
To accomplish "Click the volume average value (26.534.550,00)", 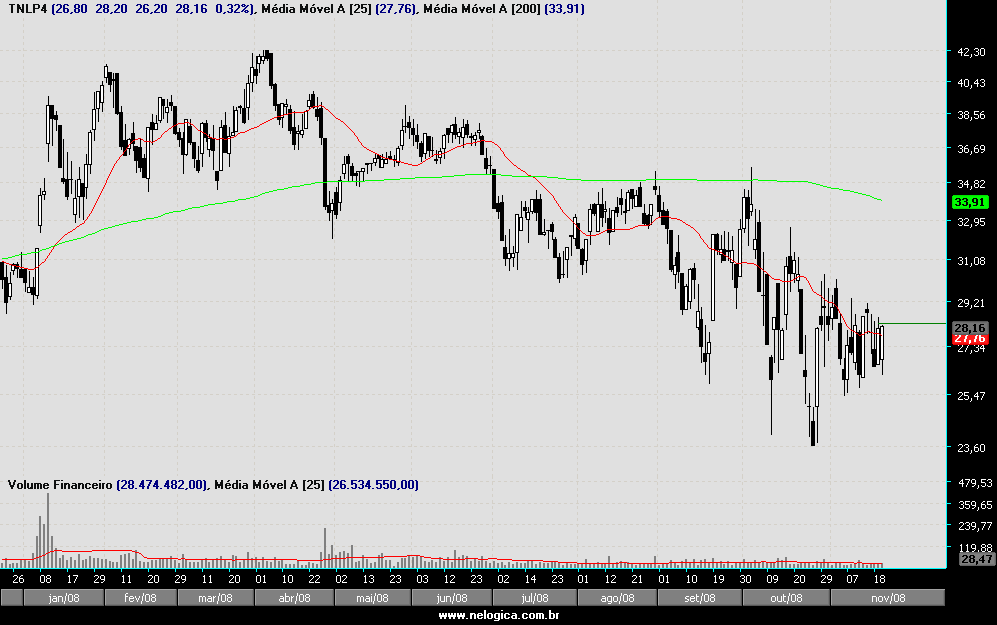I will pos(373,484).
